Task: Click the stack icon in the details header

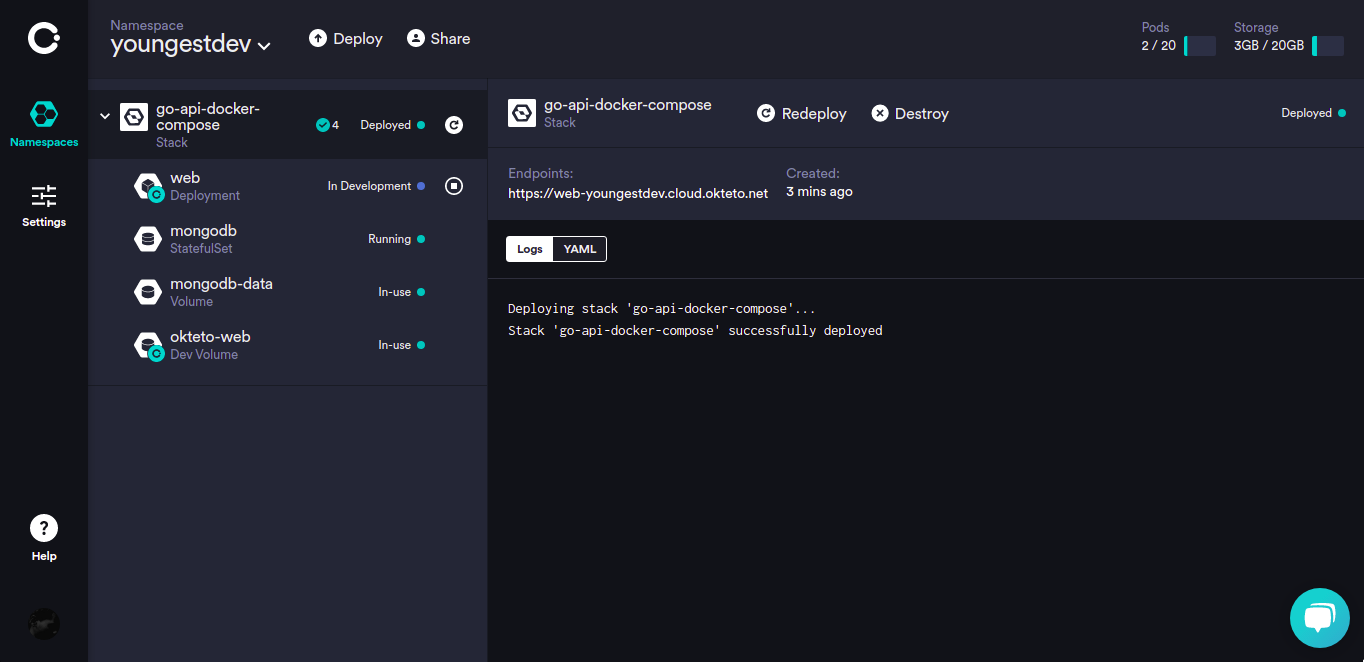Action: tap(522, 113)
